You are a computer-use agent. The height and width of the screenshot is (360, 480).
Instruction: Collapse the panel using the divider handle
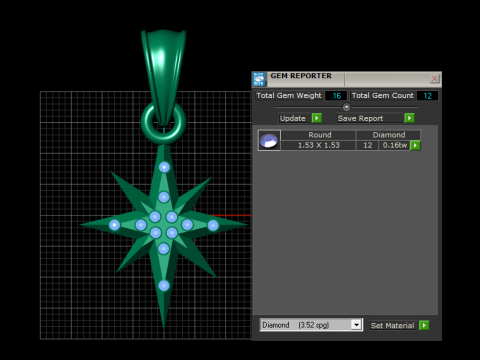(347, 107)
